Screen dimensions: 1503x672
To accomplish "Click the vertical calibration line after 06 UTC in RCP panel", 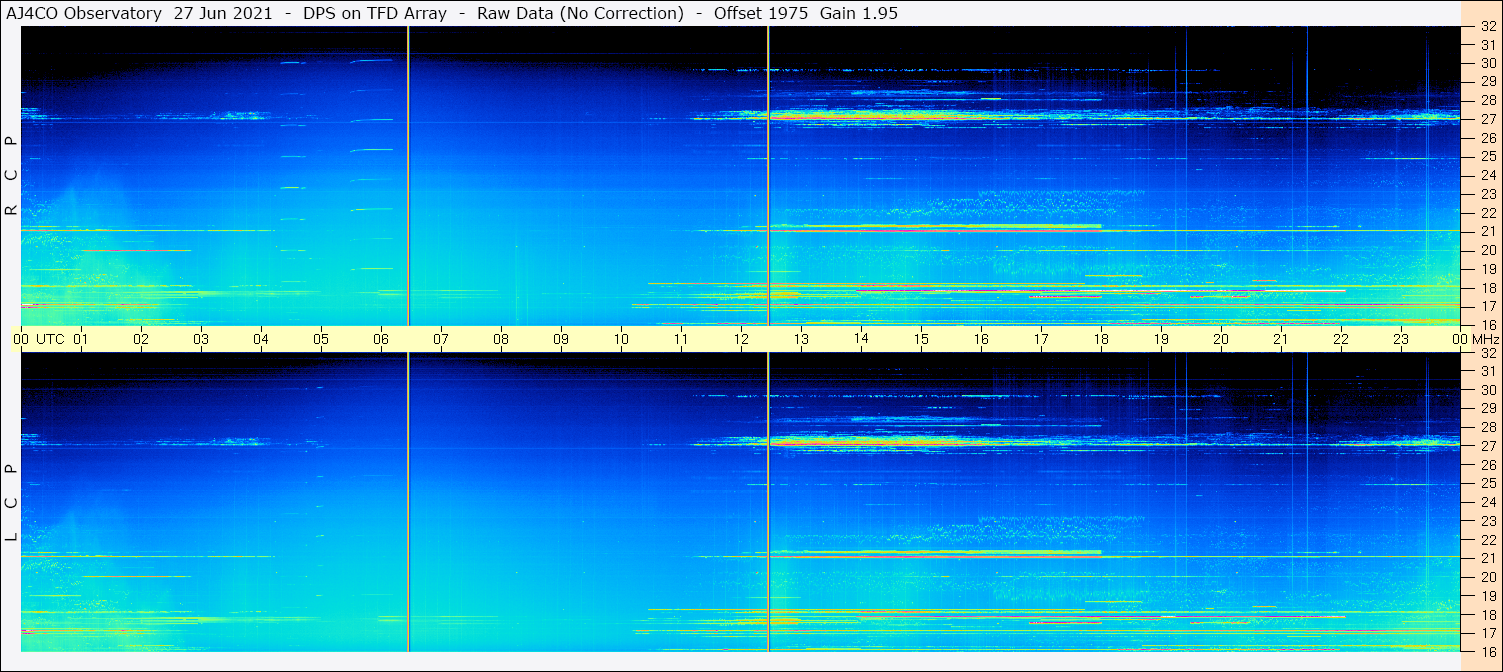I will pyautogui.click(x=408, y=176).
